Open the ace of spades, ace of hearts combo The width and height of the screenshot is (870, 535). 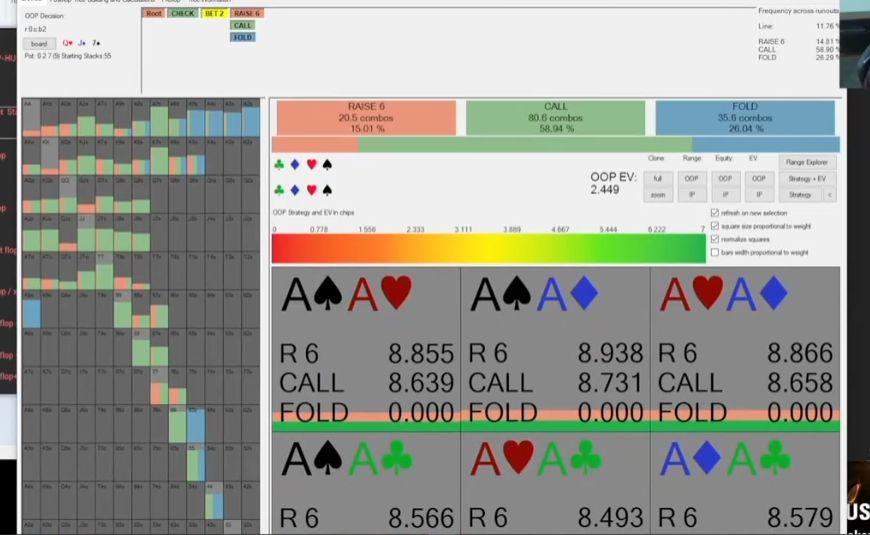pos(366,349)
